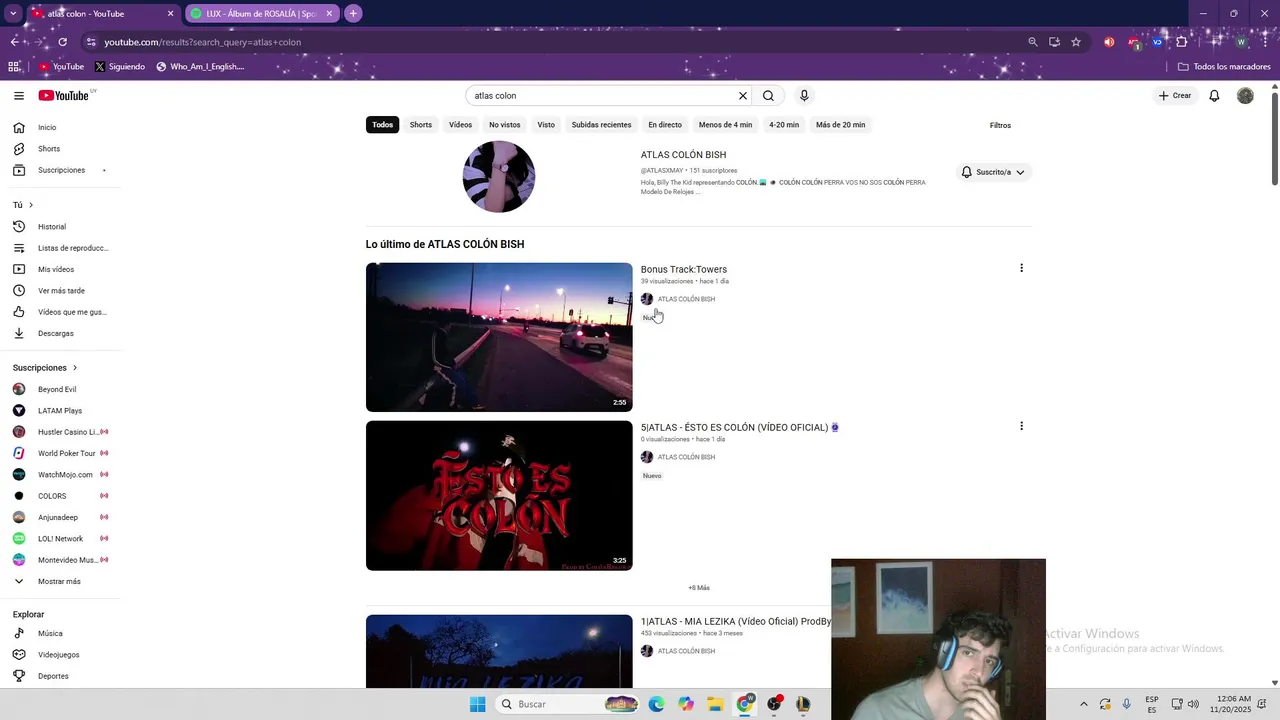This screenshot has width=1280, height=720.
Task: Expand +8 Más videos
Action: 699,588
